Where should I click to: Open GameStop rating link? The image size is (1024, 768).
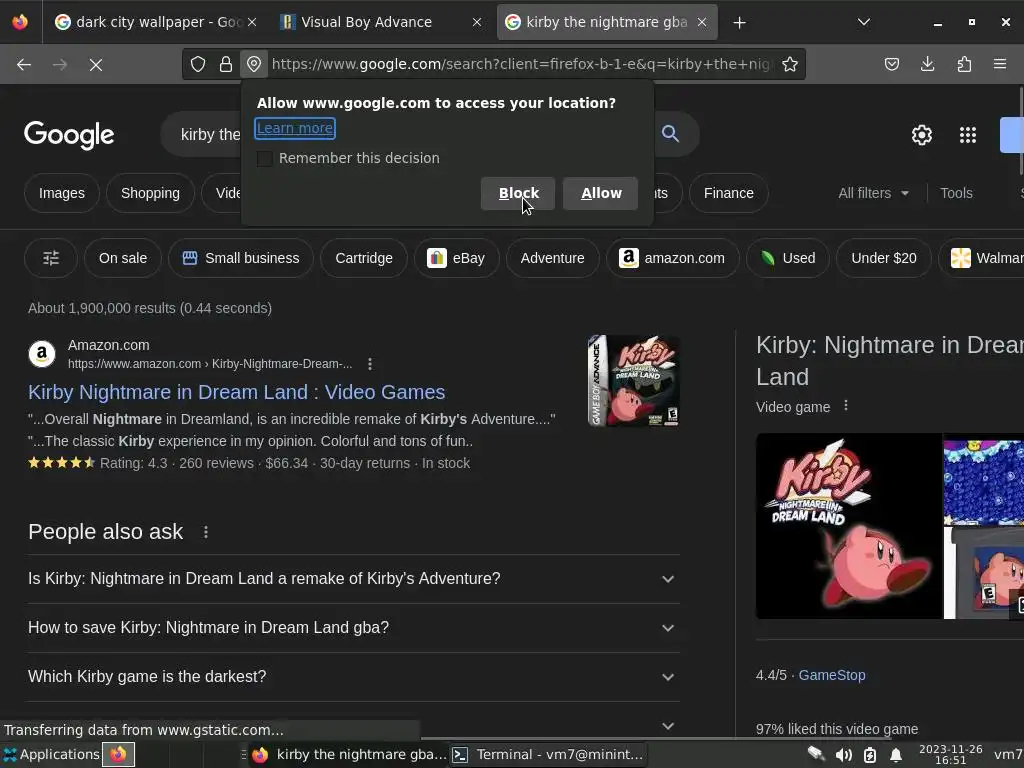[x=832, y=675]
